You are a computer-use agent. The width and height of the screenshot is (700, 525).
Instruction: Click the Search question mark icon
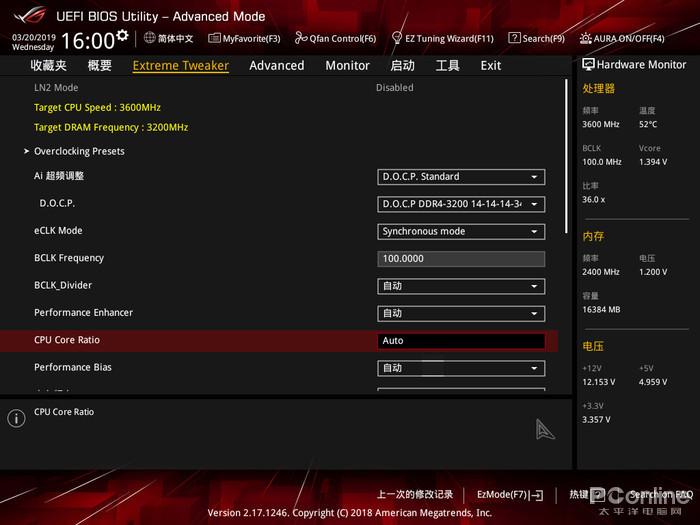coord(514,38)
